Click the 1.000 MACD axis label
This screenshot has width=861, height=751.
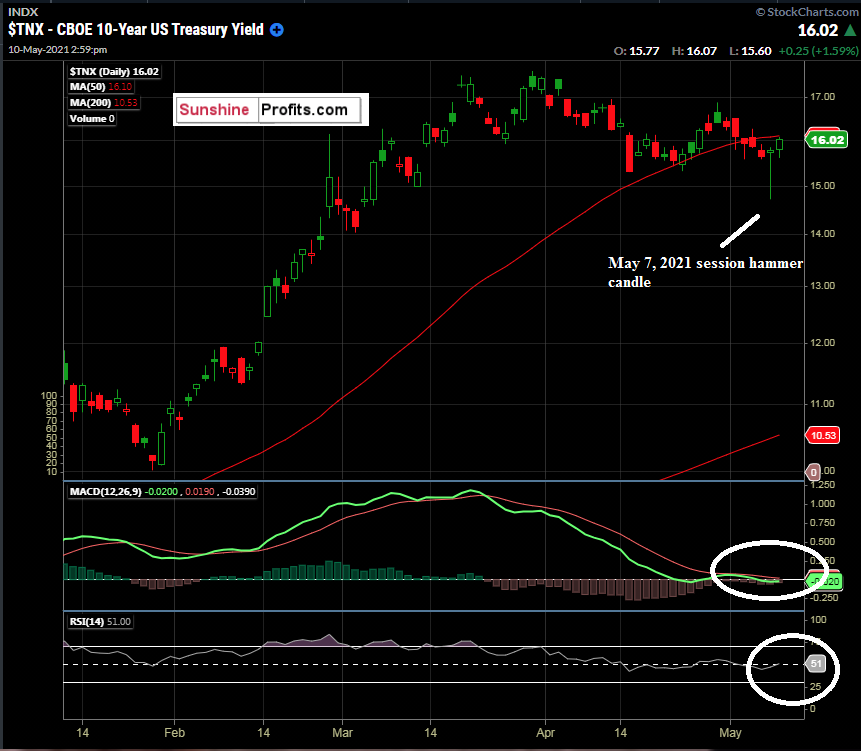click(823, 503)
